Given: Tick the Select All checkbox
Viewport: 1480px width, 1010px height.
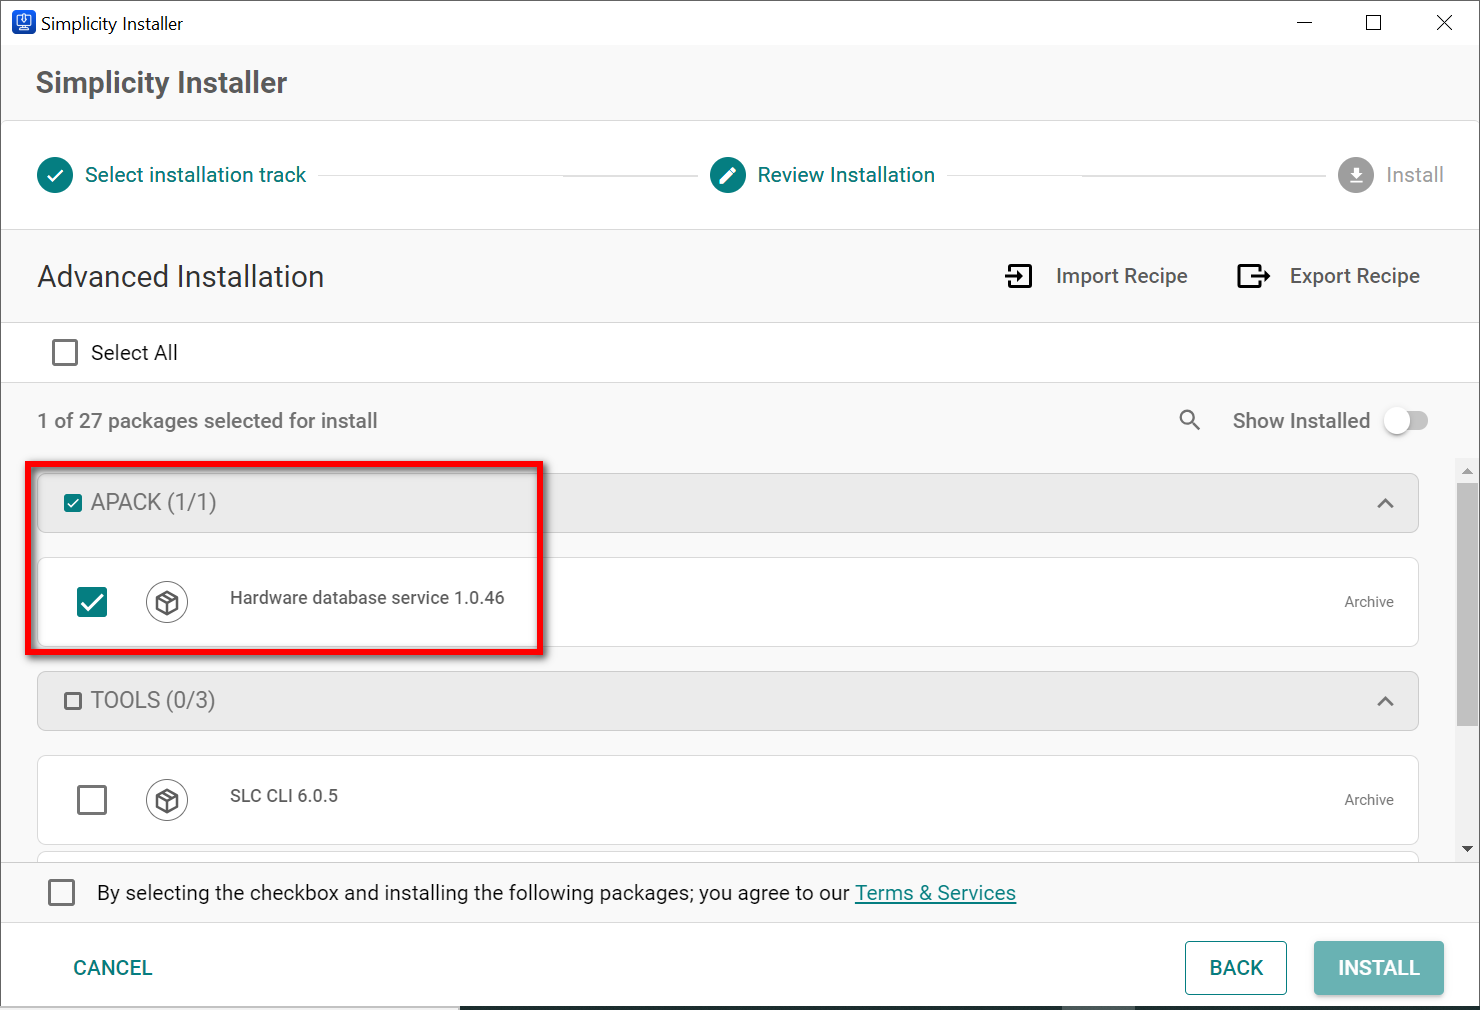Looking at the screenshot, I should pyautogui.click(x=65, y=352).
